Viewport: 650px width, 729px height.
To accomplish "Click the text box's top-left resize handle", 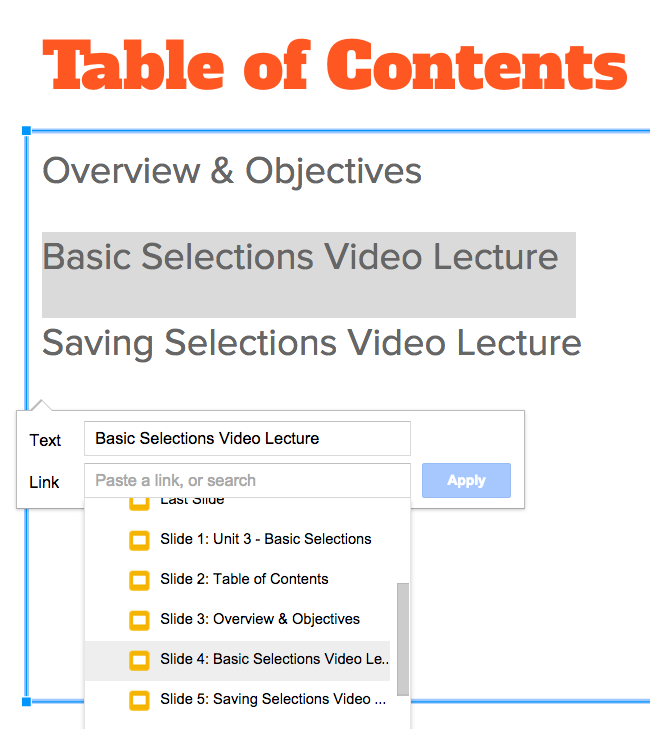I will pyautogui.click(x=26, y=131).
